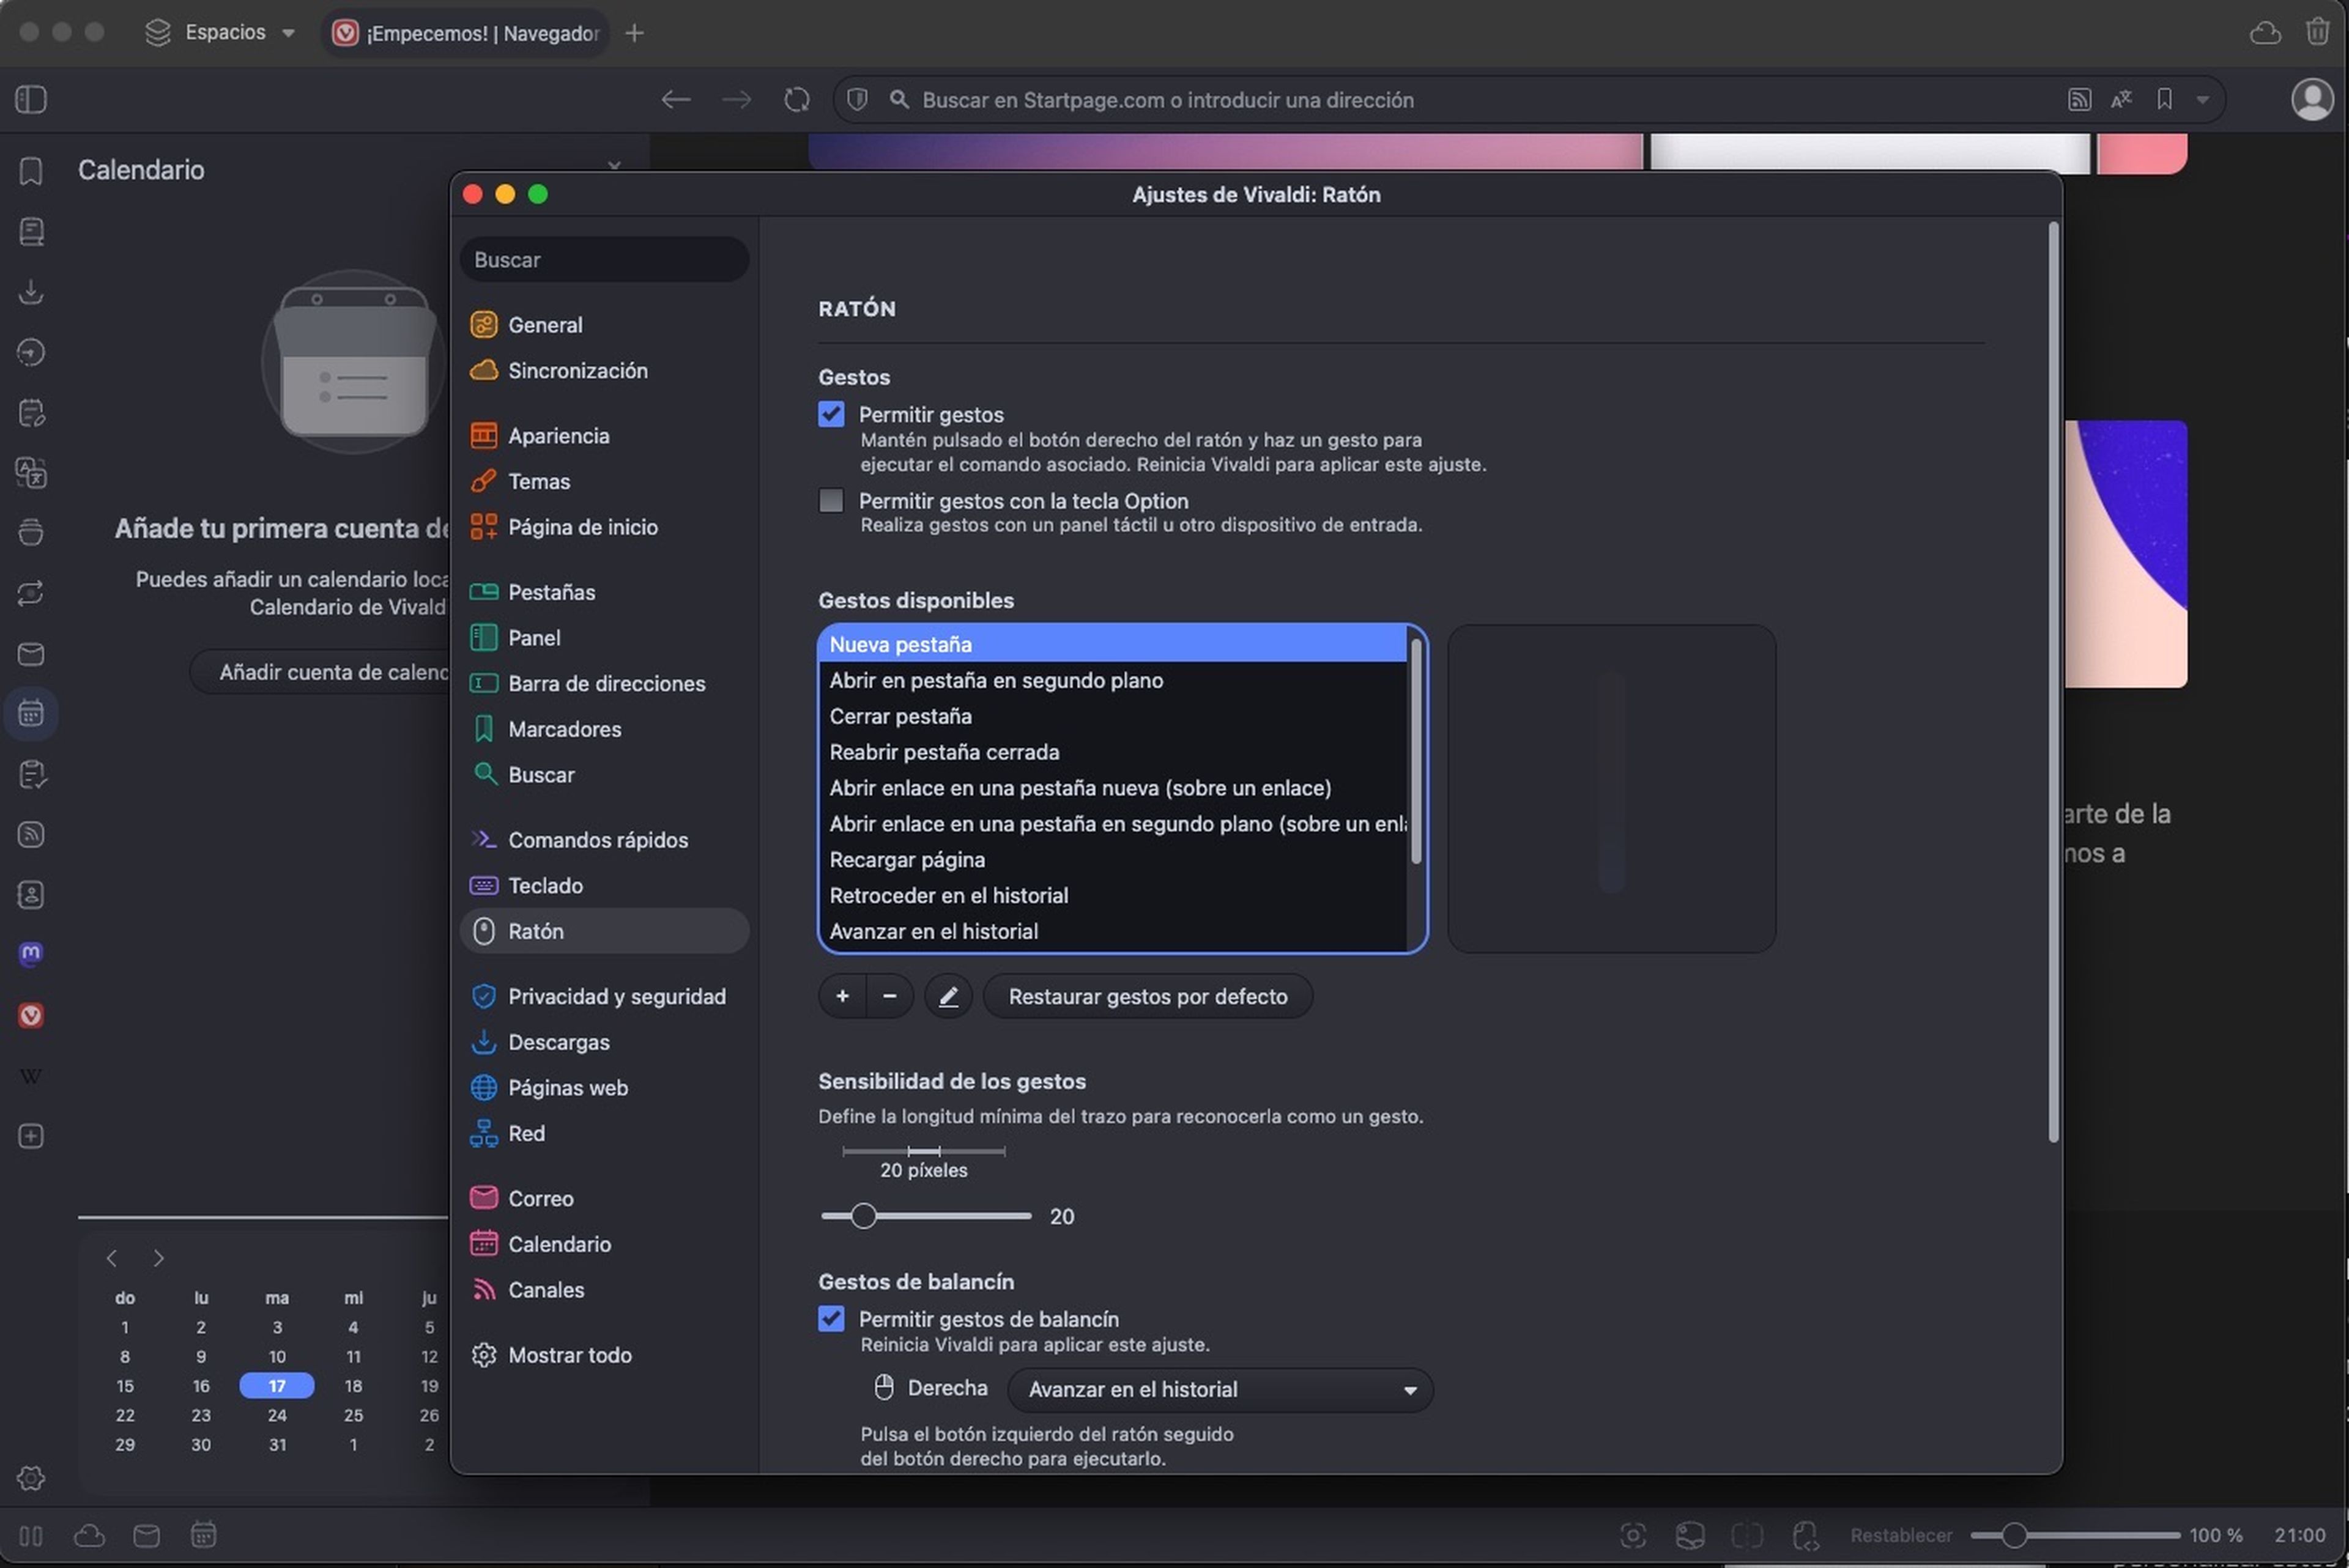Open the Bookmarks panel icon
Image resolution: width=2349 pixels, height=1568 pixels.
coord(31,171)
